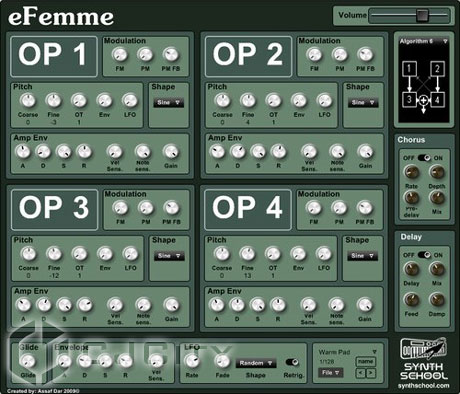Screen dimensions: 460x394
Task: Go to previous preset arrow
Action: click(x=361, y=373)
